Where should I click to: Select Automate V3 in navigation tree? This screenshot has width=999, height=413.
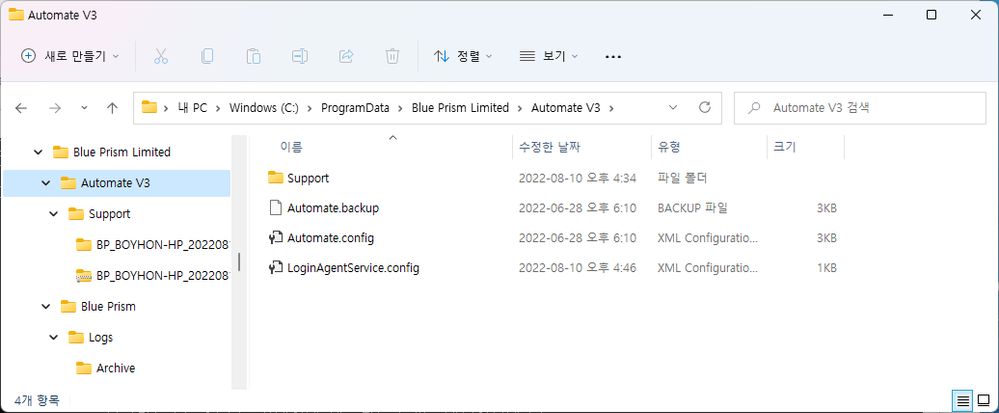[x=115, y=183]
